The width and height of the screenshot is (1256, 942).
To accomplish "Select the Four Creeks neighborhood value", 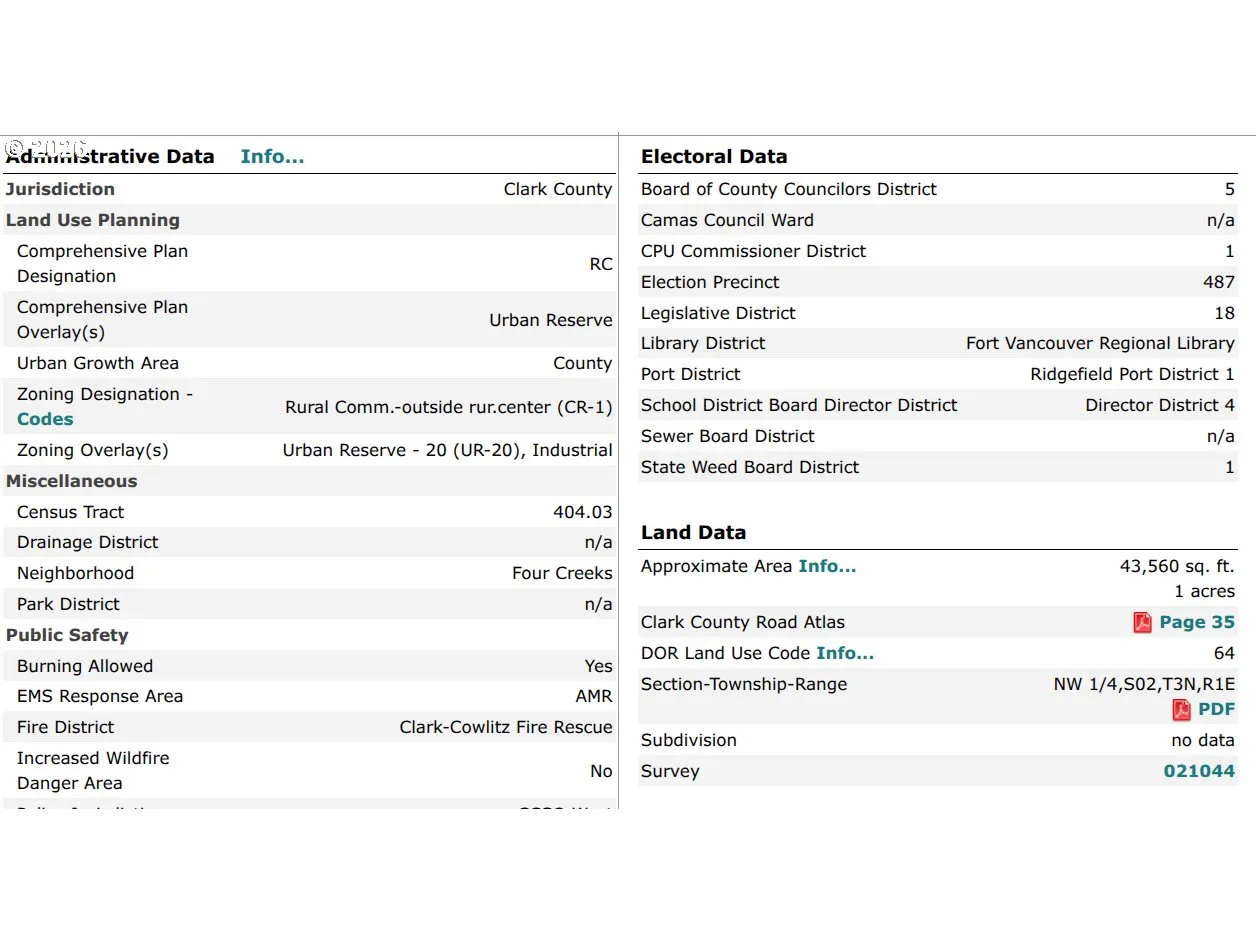I will 562,573.
